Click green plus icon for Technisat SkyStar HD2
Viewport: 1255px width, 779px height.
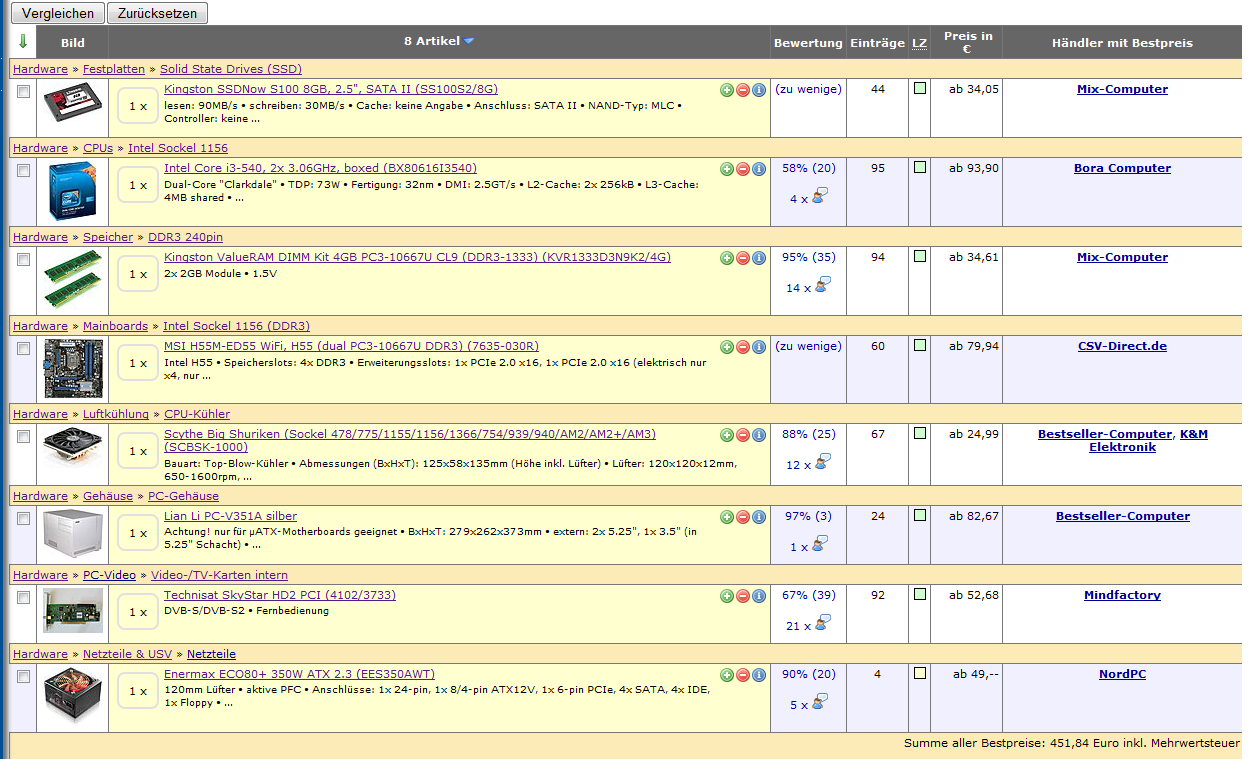pos(727,596)
